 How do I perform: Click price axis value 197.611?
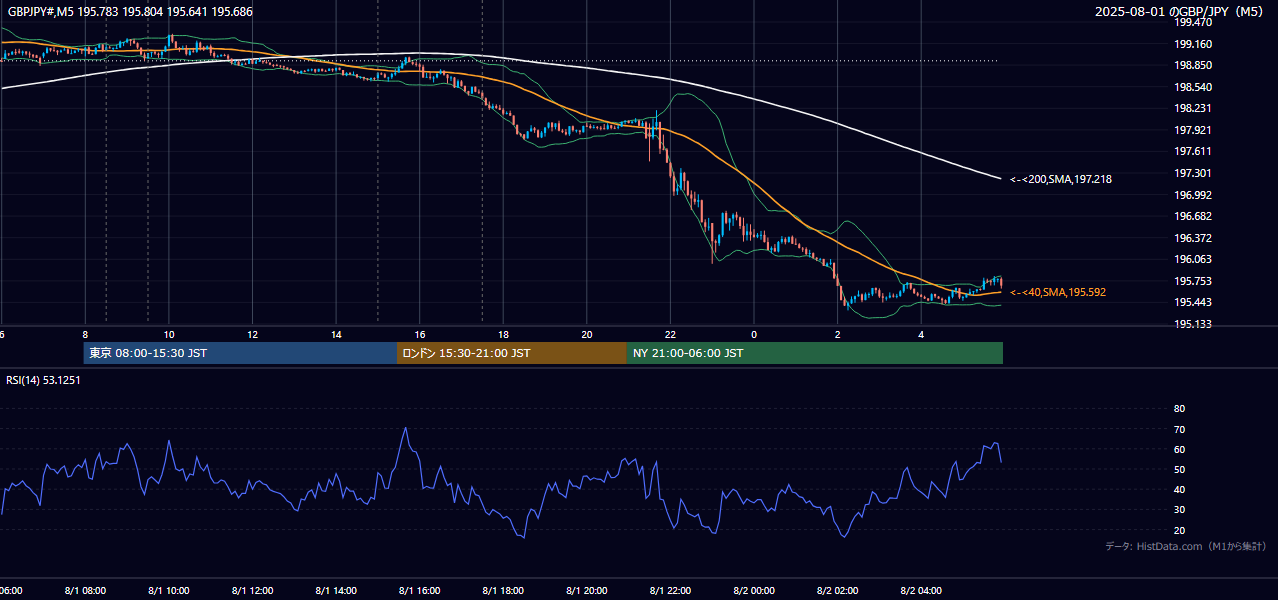click(x=1193, y=151)
